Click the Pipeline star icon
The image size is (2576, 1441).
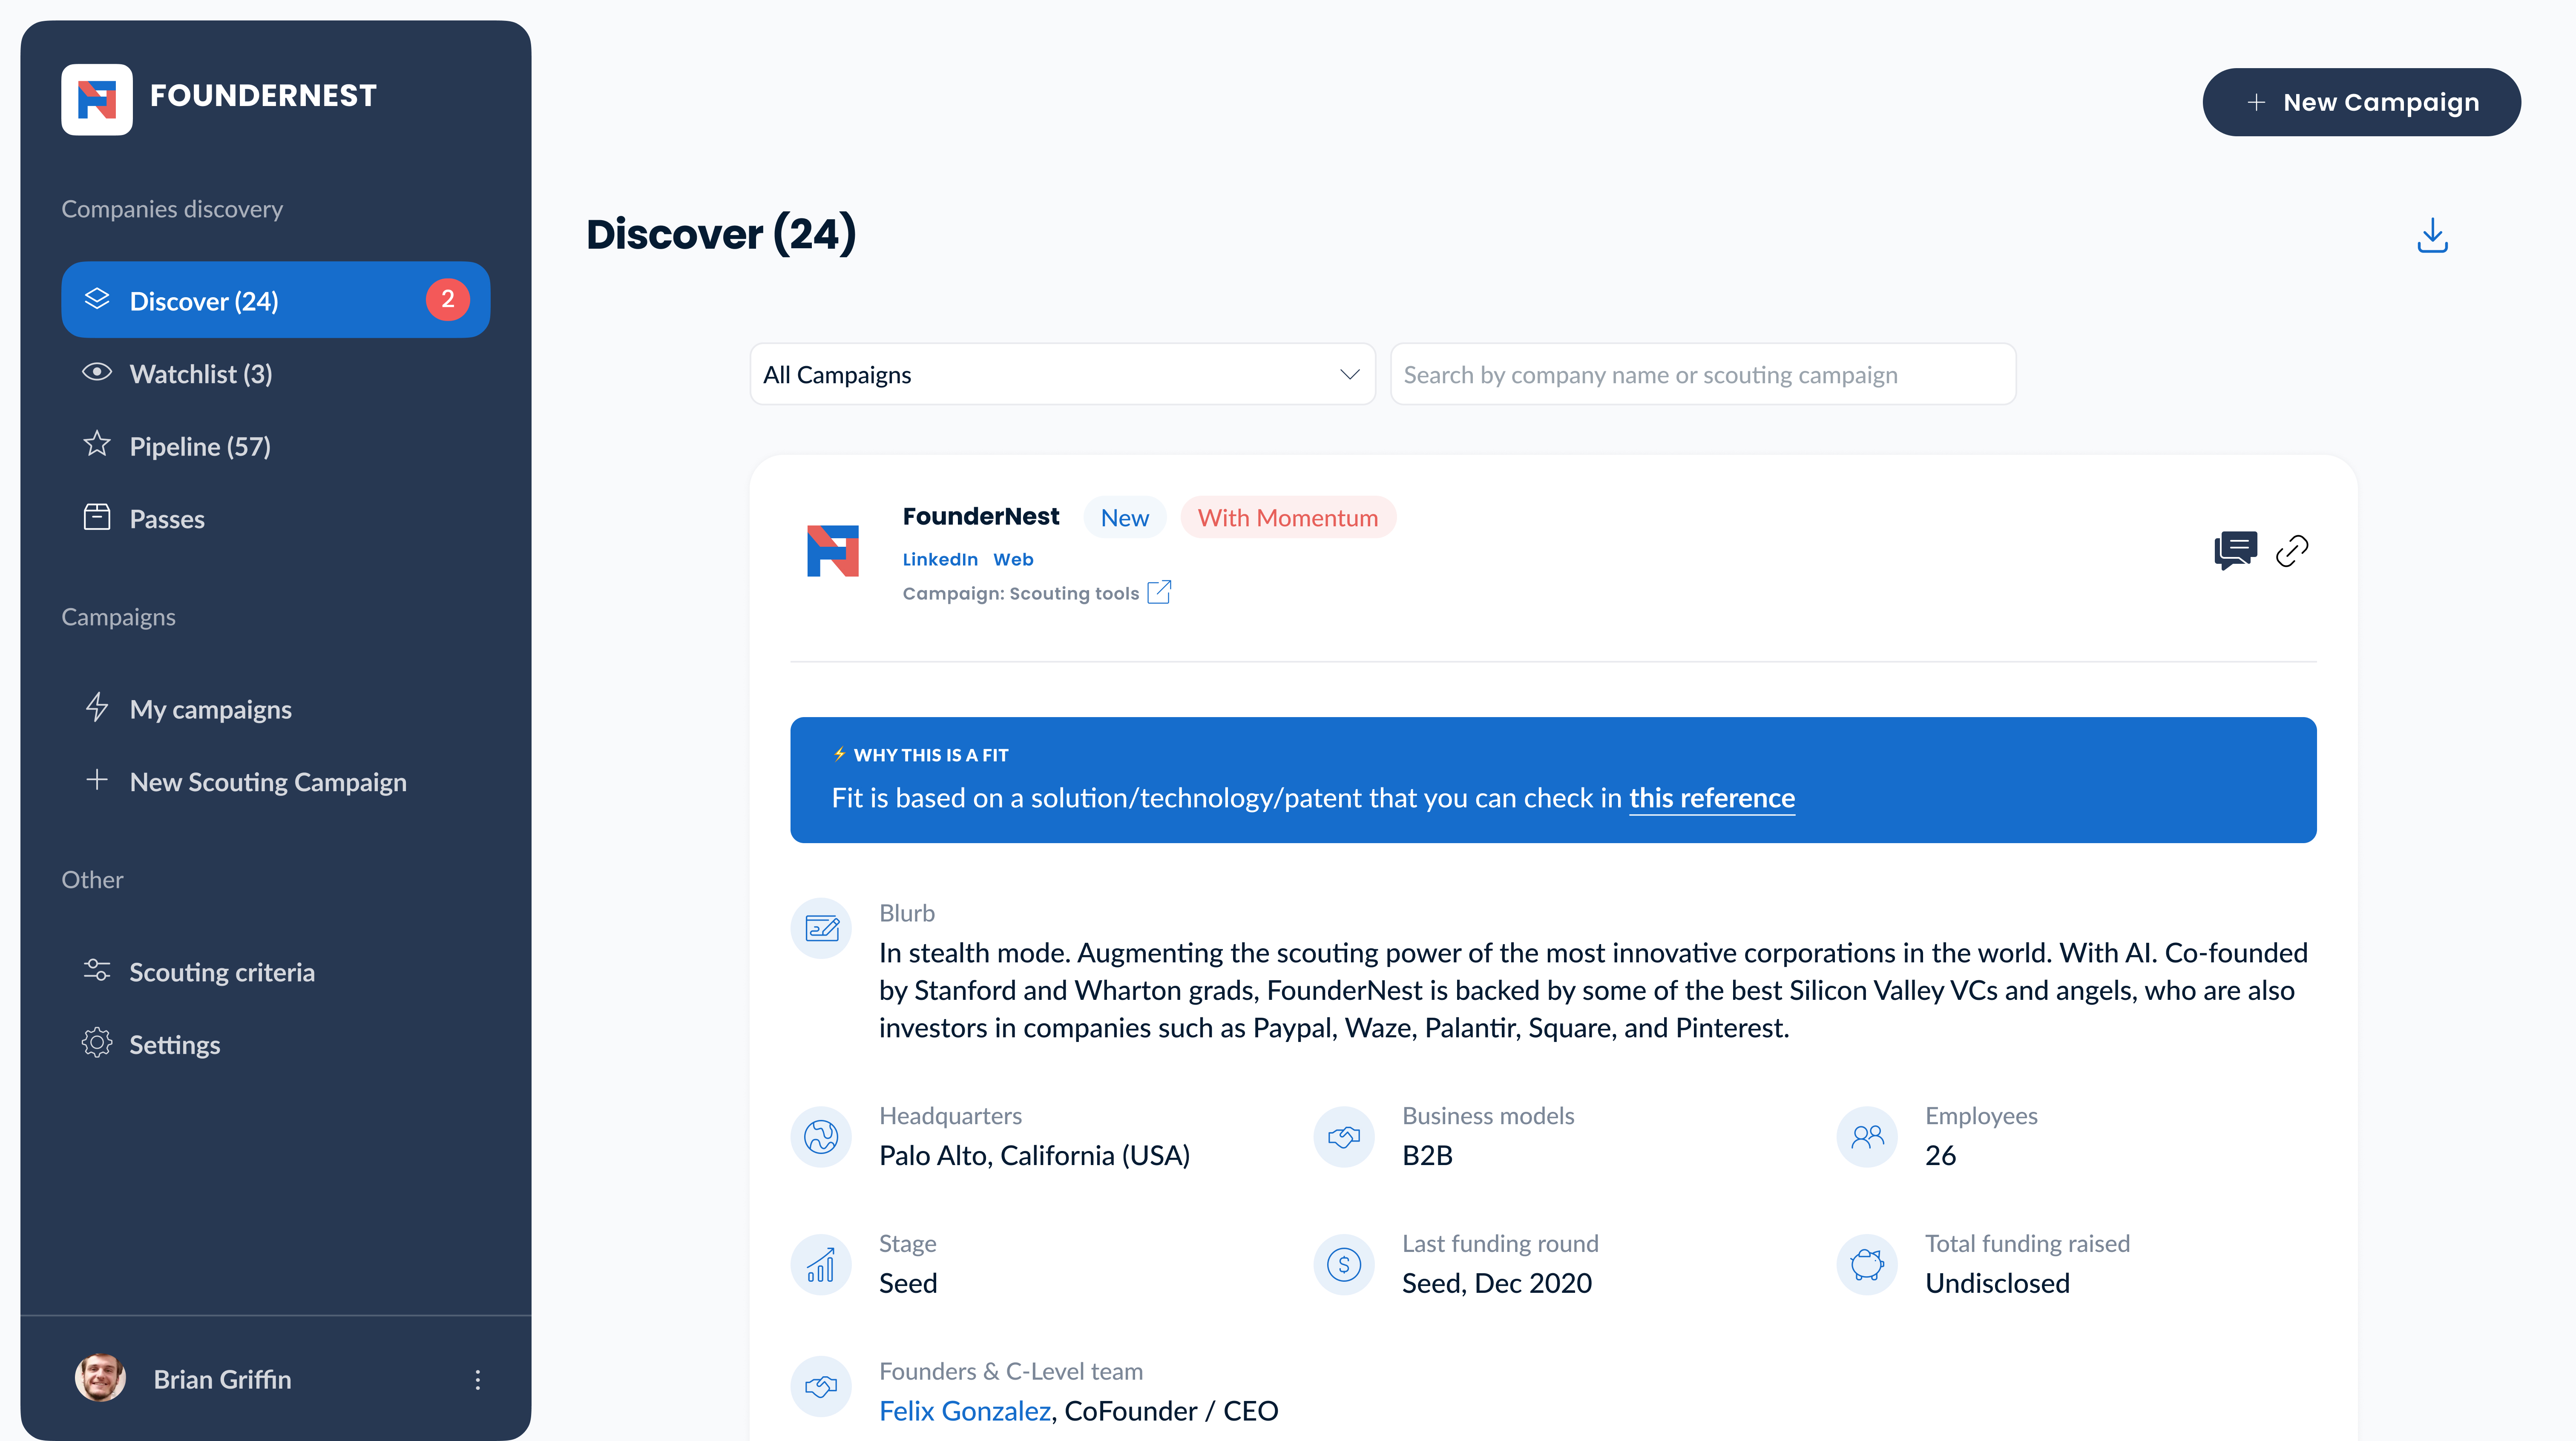coord(97,444)
